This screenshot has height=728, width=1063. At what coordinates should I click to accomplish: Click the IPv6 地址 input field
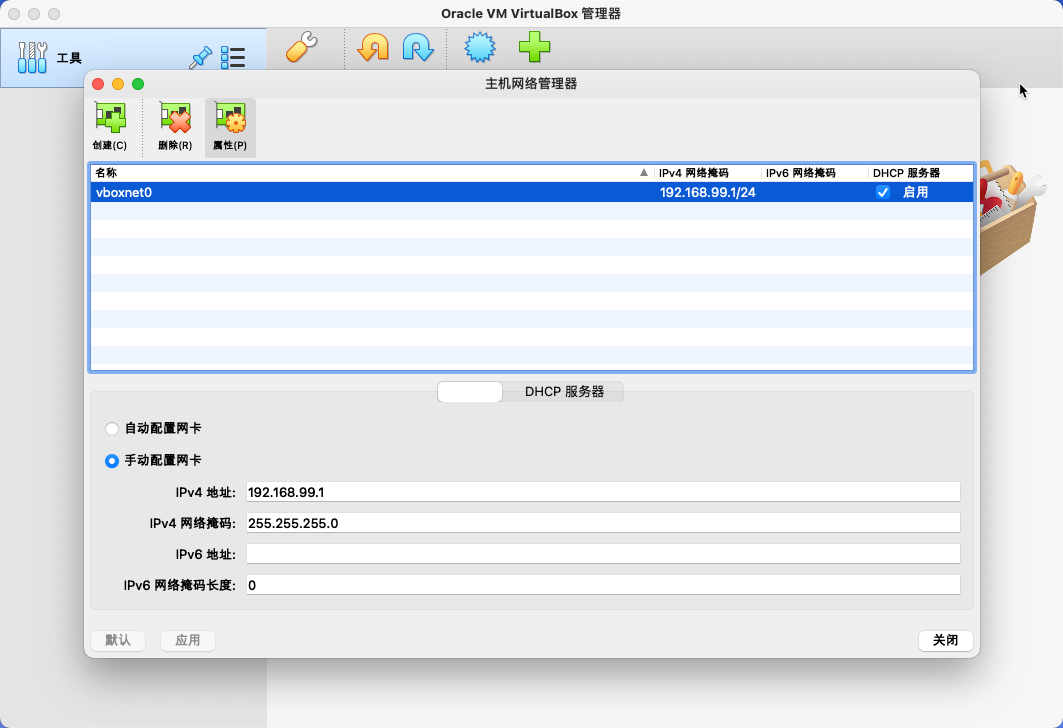pyautogui.click(x=603, y=554)
